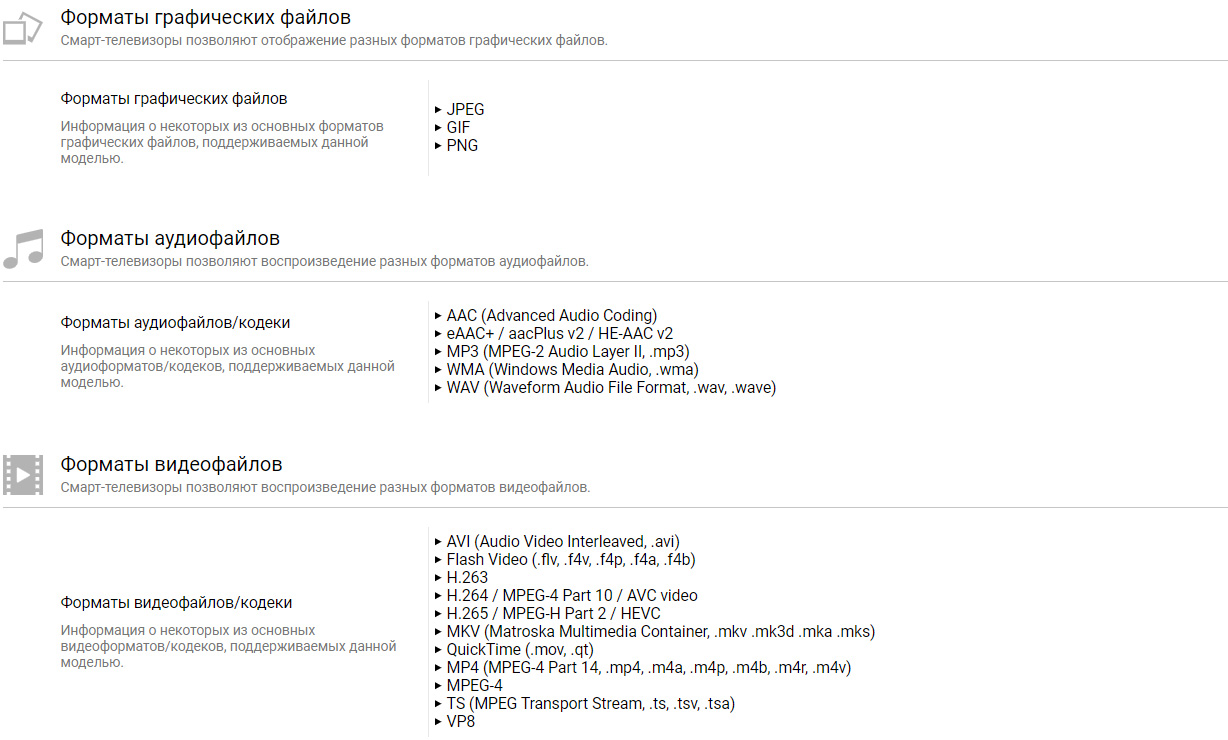Select the PNG format entry
The image size is (1228, 740).
coord(462,146)
